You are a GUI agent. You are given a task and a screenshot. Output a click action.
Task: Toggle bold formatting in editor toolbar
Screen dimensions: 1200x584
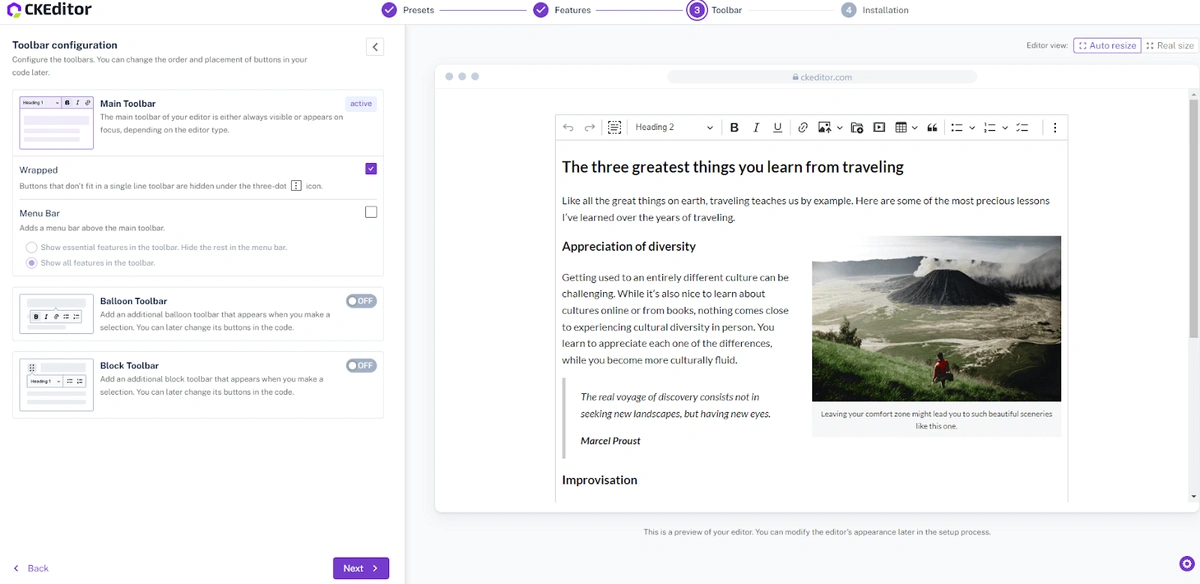tap(734, 127)
